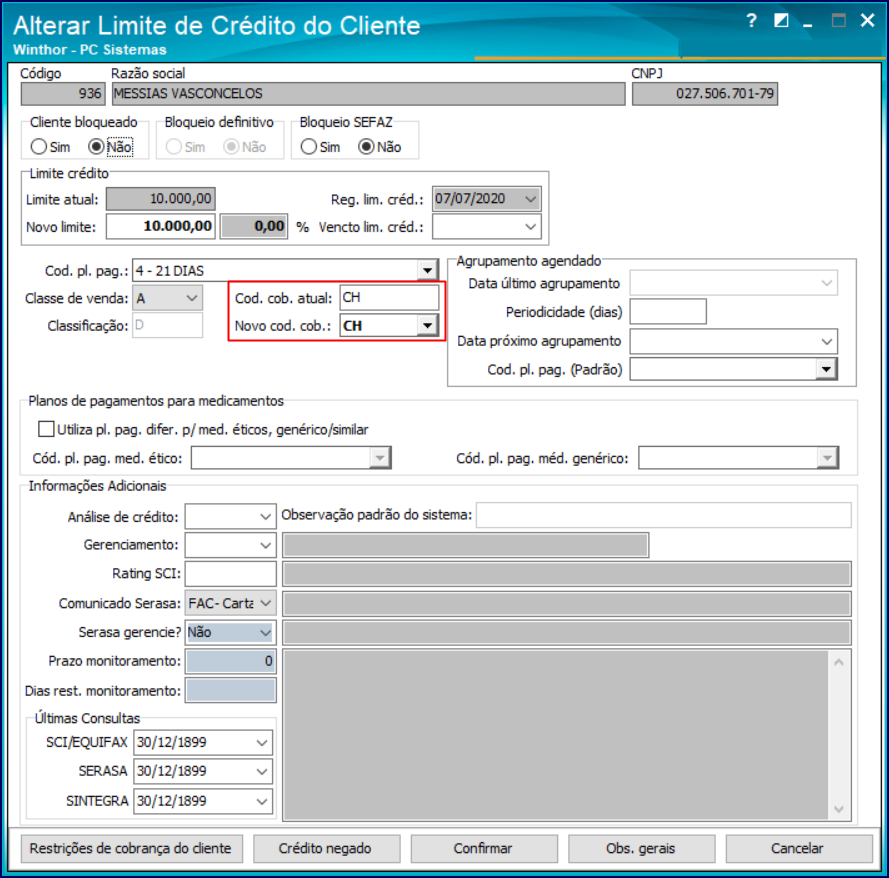Expand Novo cod. cob. dropdown arrow
Viewport: 889px width, 878px height.
pos(427,326)
